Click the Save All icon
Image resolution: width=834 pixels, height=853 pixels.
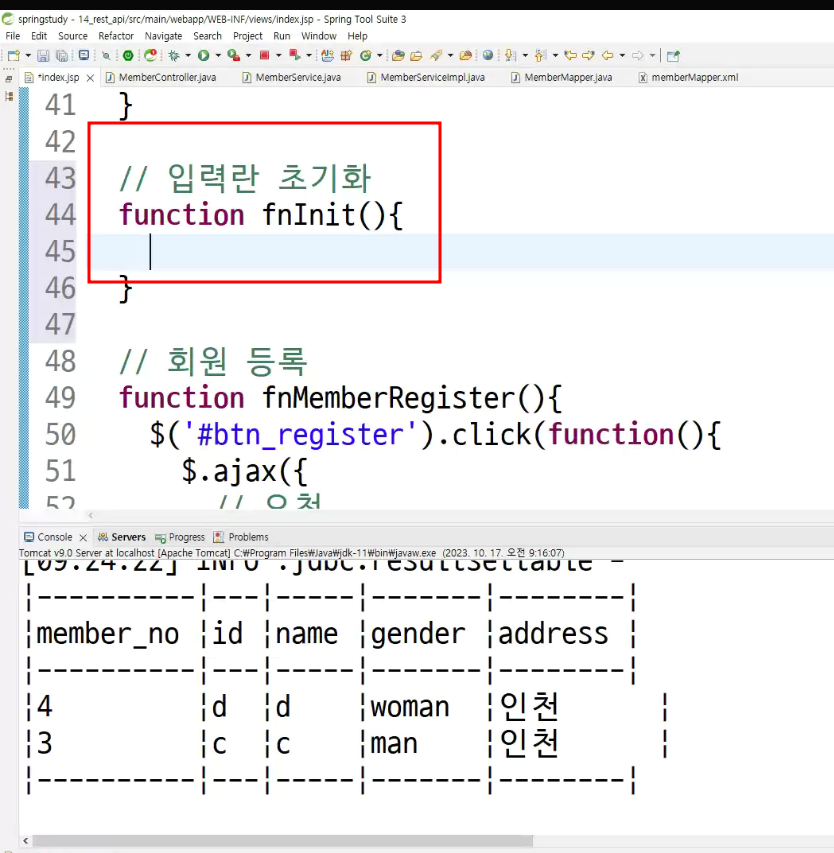62,55
